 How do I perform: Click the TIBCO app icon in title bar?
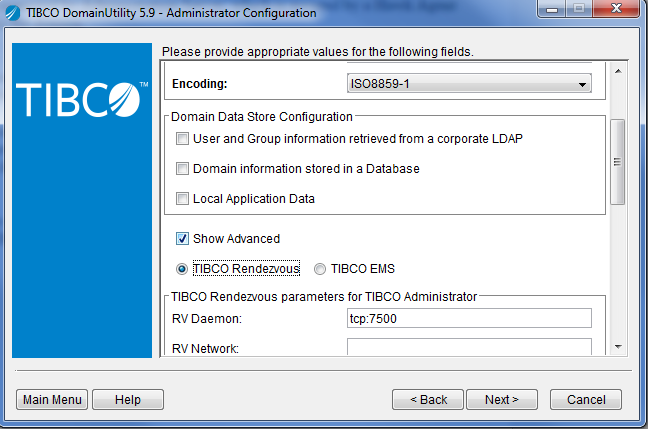click(x=12, y=13)
